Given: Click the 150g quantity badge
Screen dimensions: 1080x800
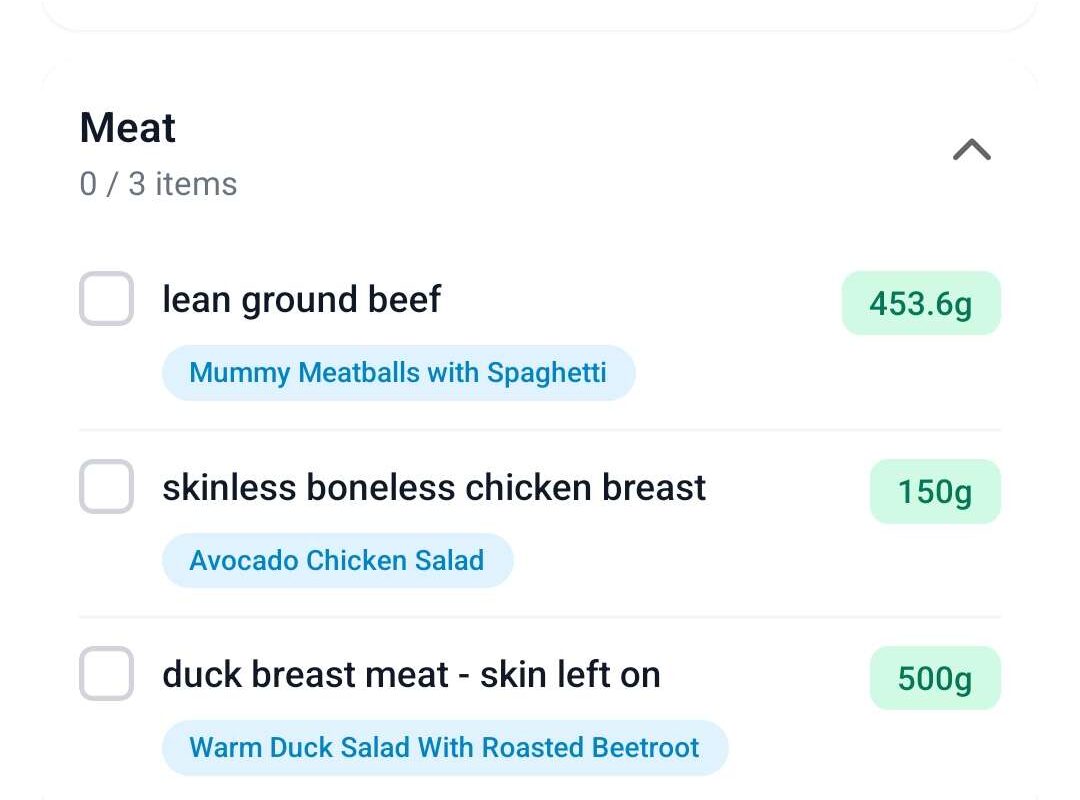Looking at the screenshot, I should [935, 491].
